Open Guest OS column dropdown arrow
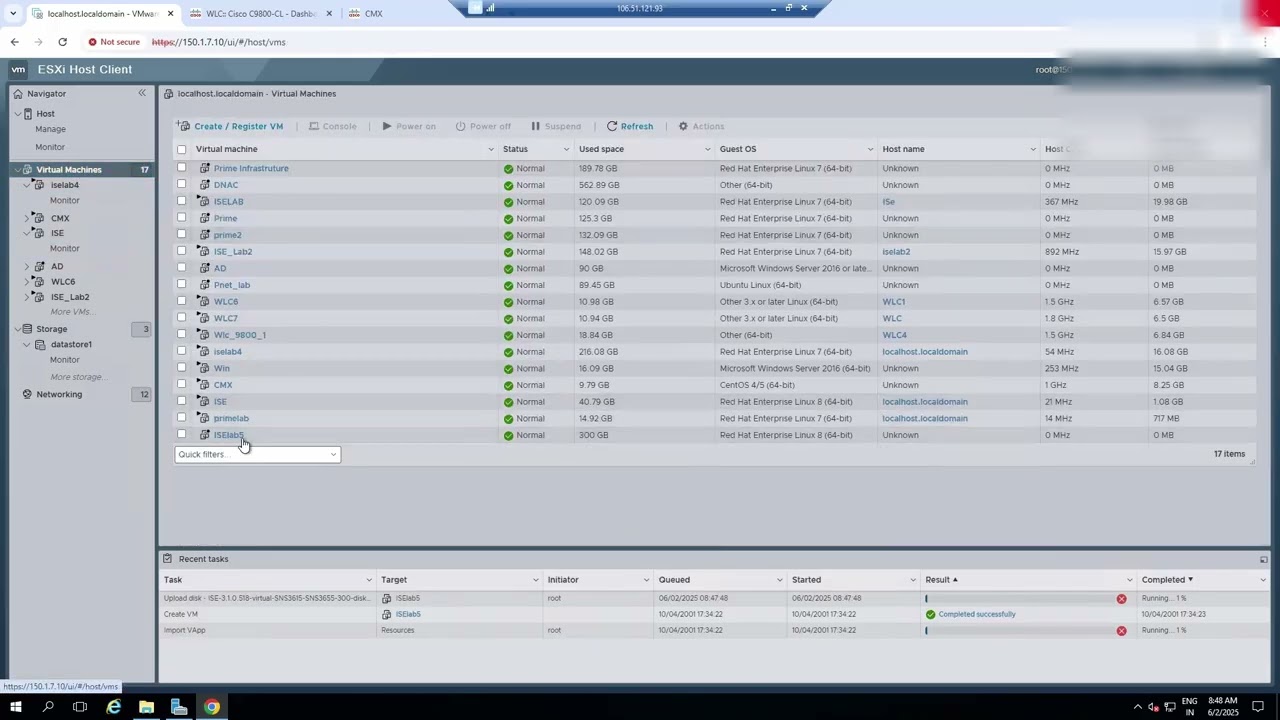 [870, 149]
